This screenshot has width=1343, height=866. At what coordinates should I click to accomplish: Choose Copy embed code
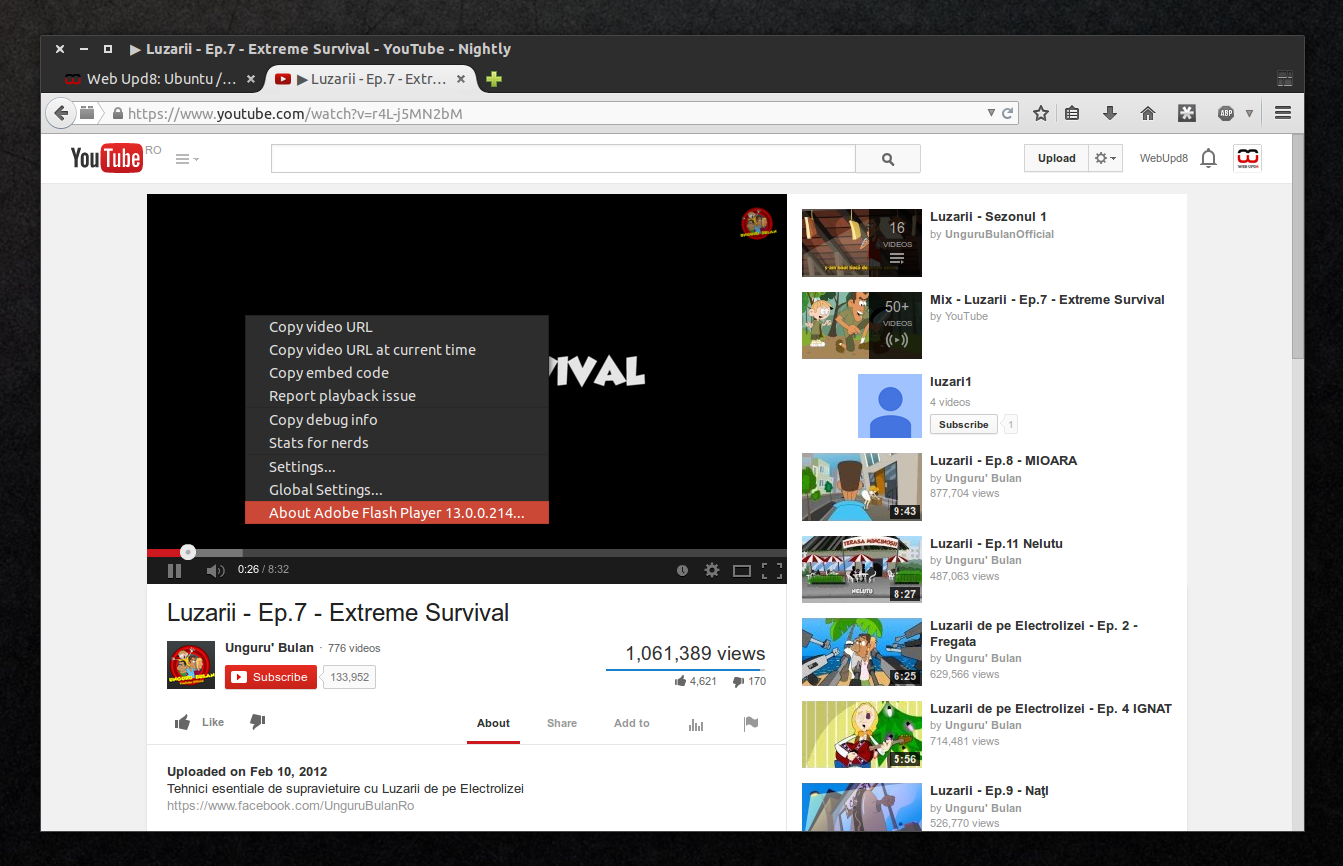coord(397,373)
